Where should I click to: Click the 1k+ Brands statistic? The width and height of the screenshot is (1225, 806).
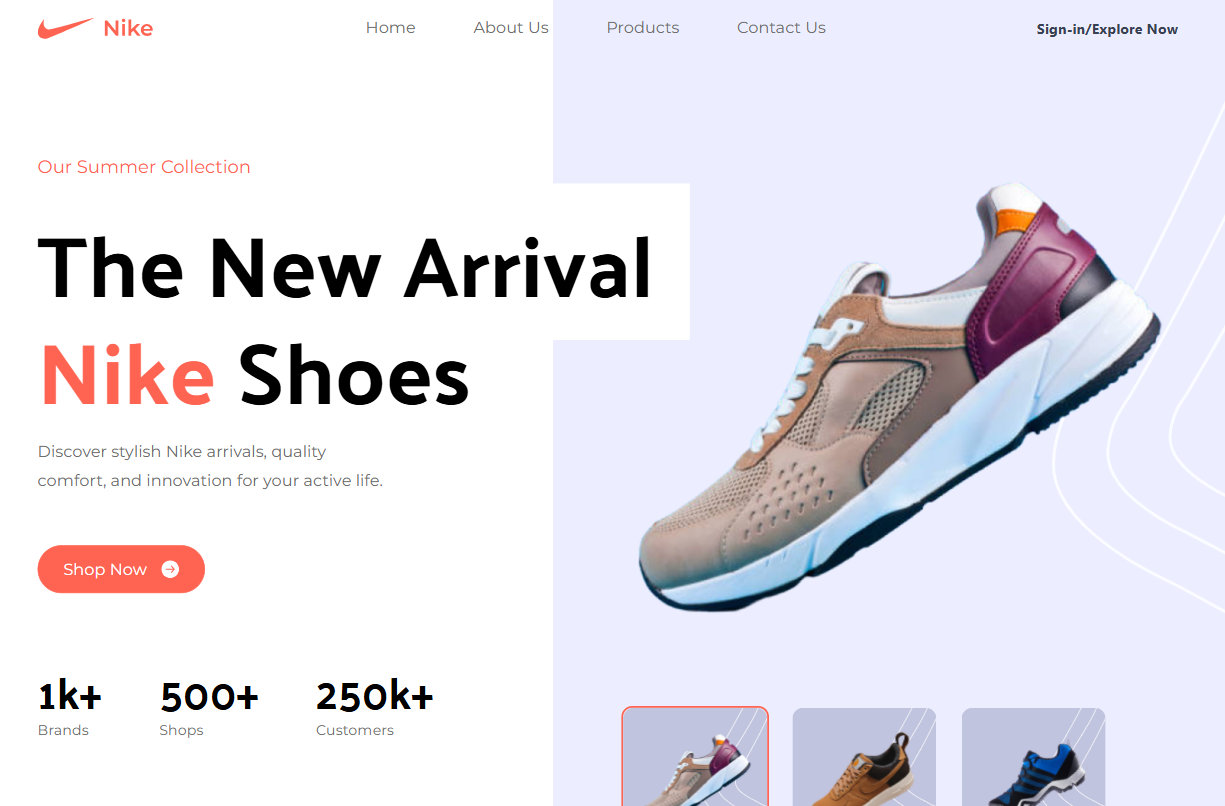(x=69, y=708)
